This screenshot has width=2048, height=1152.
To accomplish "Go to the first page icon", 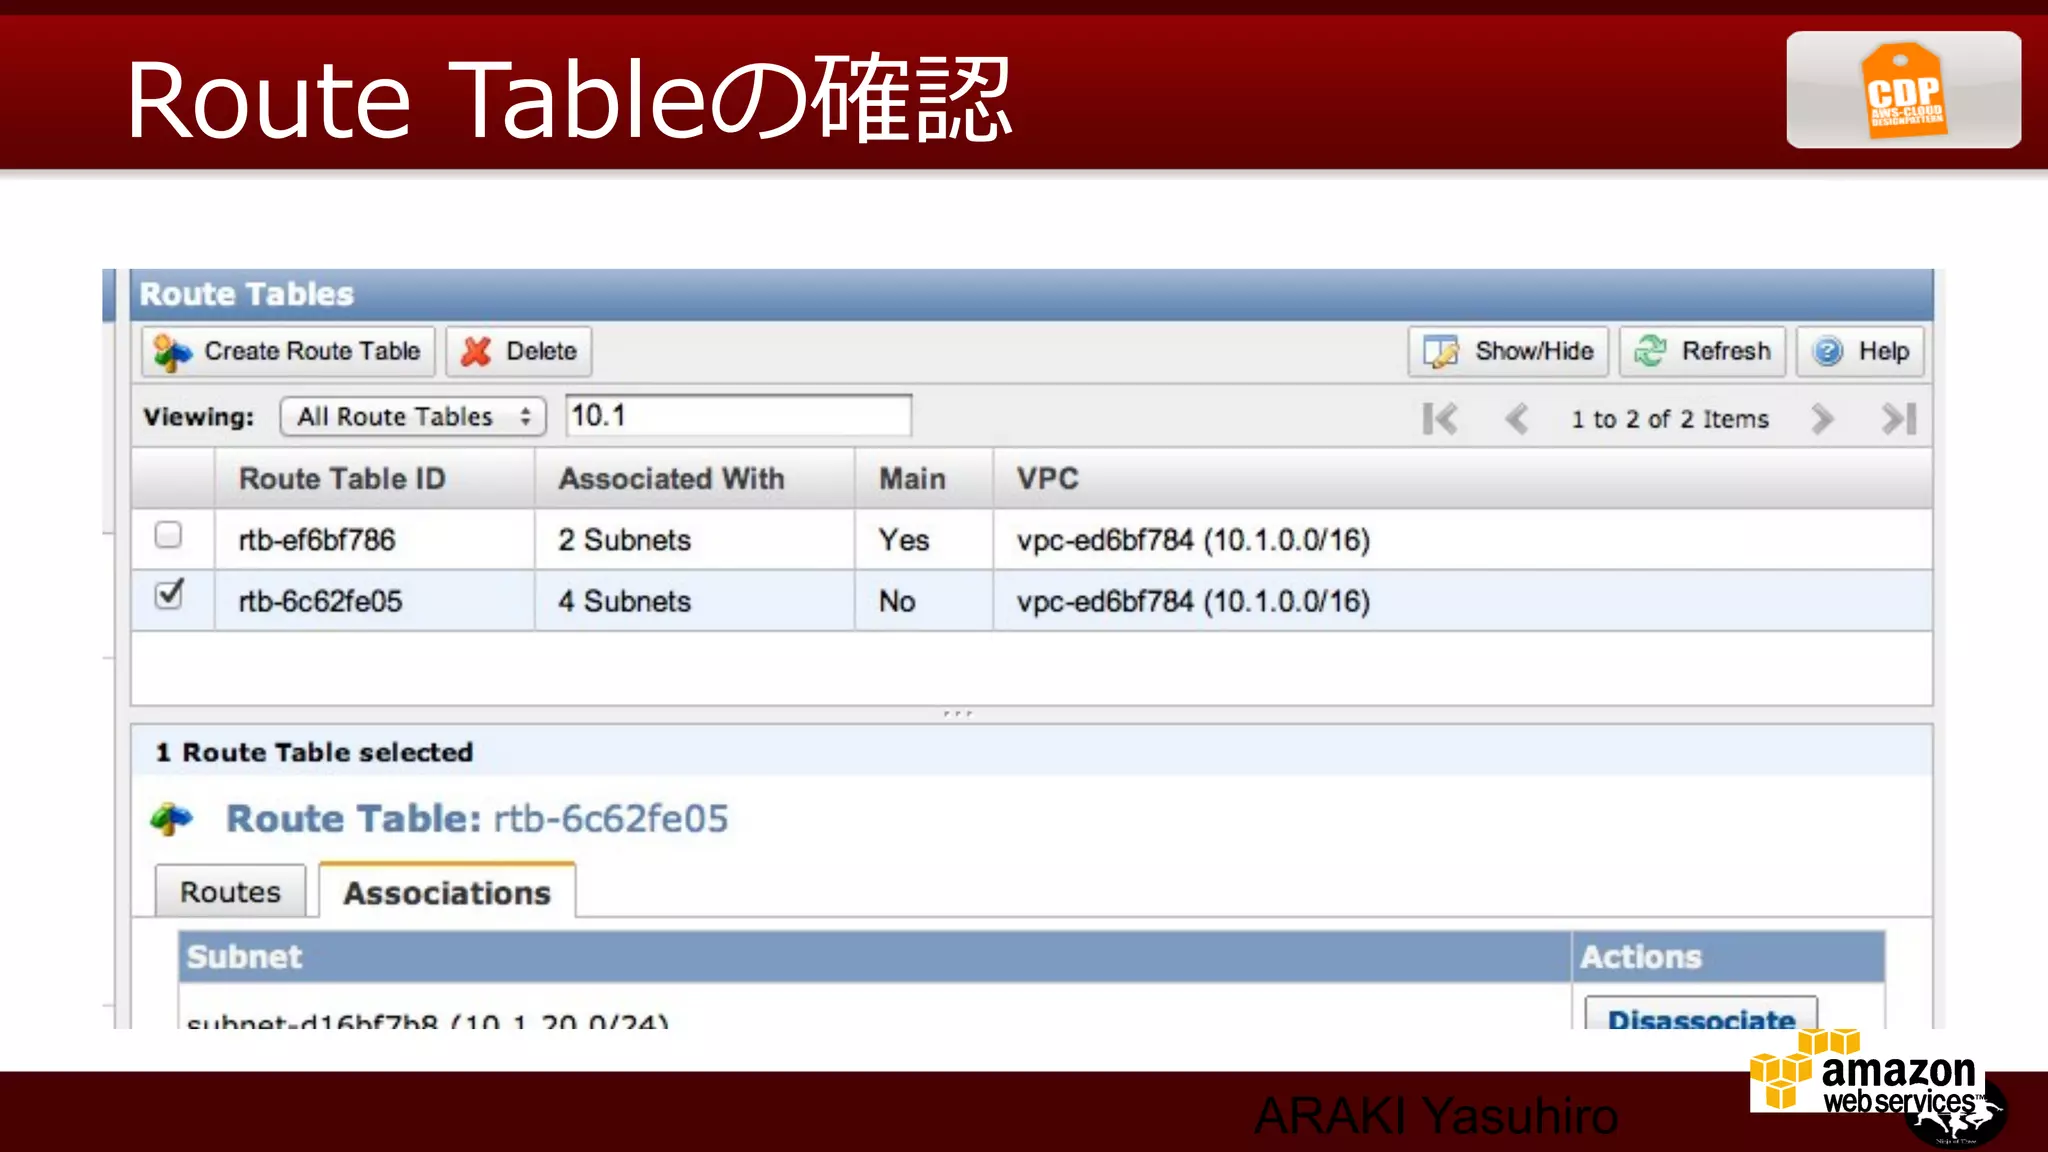I will coord(1440,418).
